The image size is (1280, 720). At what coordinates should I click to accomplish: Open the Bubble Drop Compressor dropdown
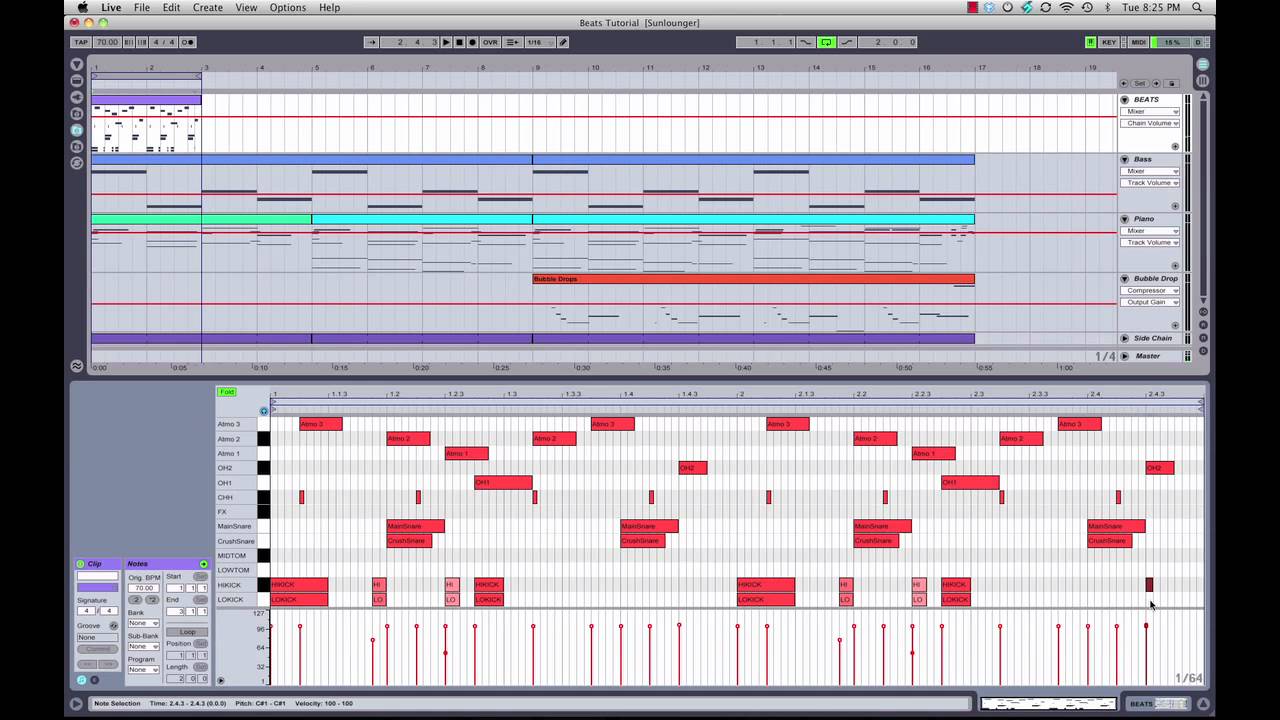point(1150,291)
